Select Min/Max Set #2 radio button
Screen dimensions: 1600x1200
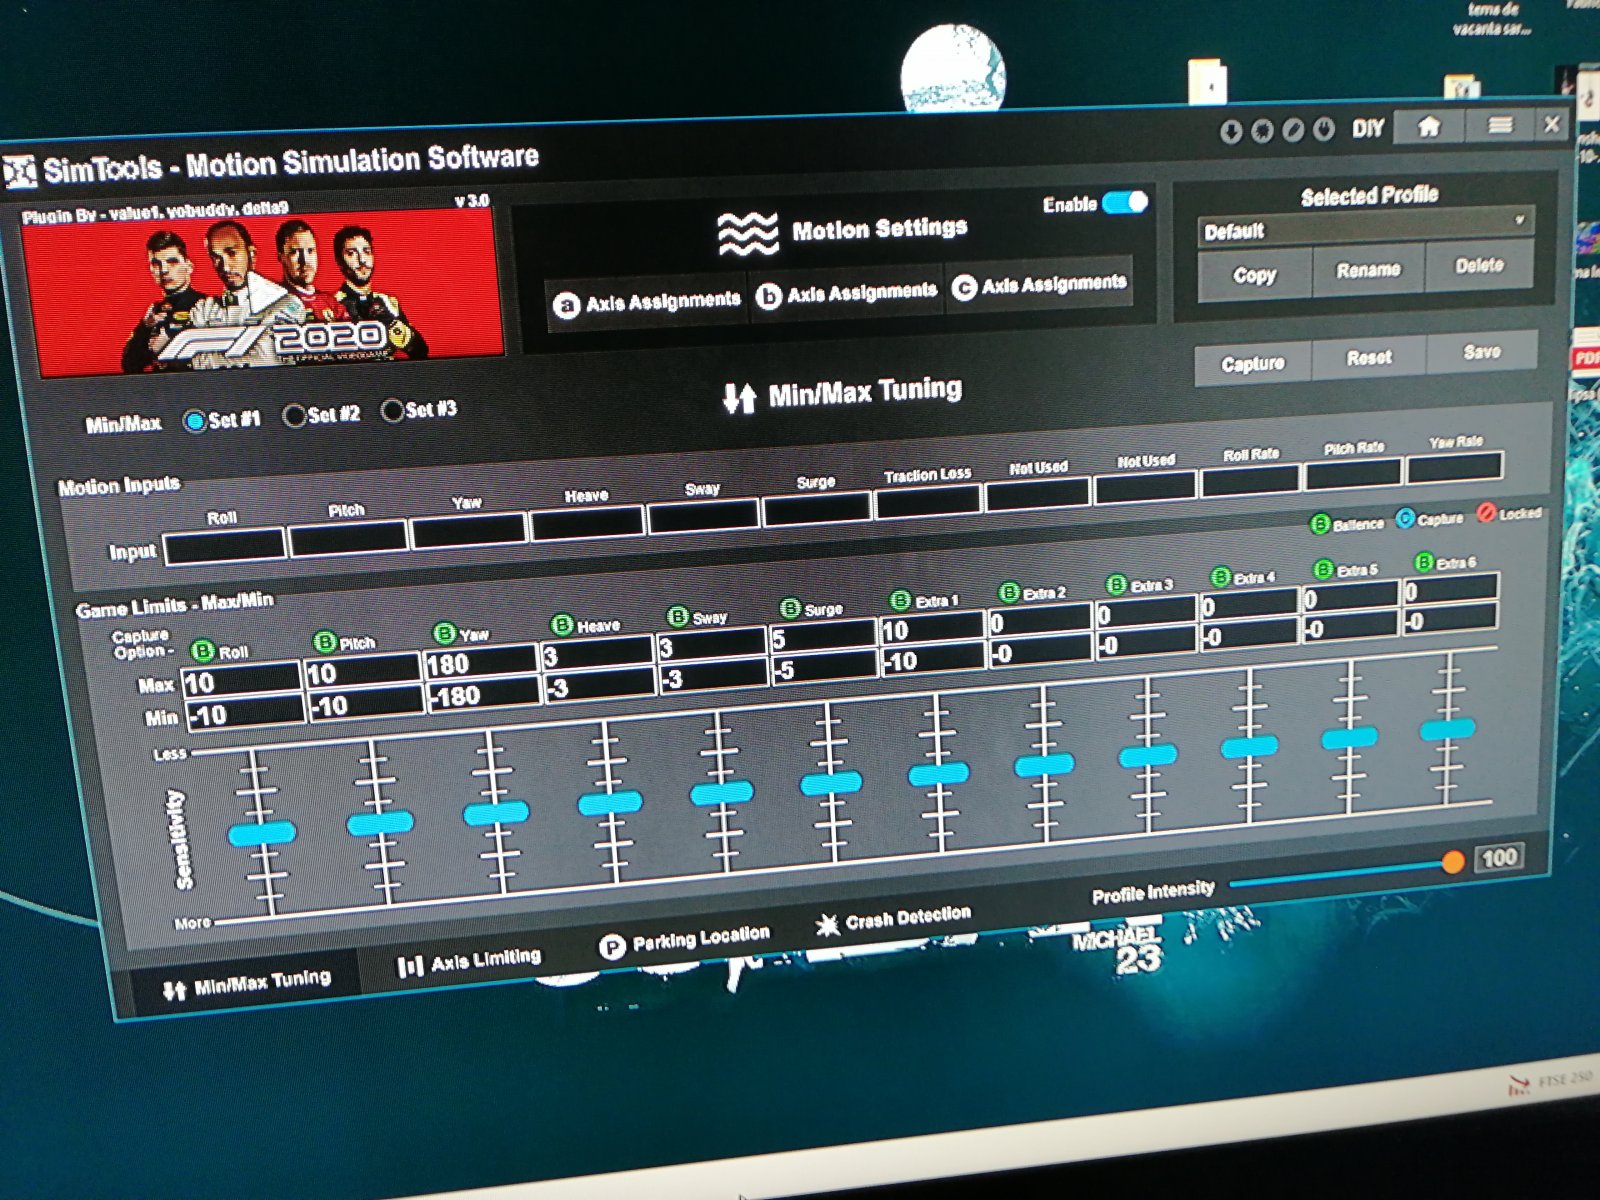tap(294, 415)
